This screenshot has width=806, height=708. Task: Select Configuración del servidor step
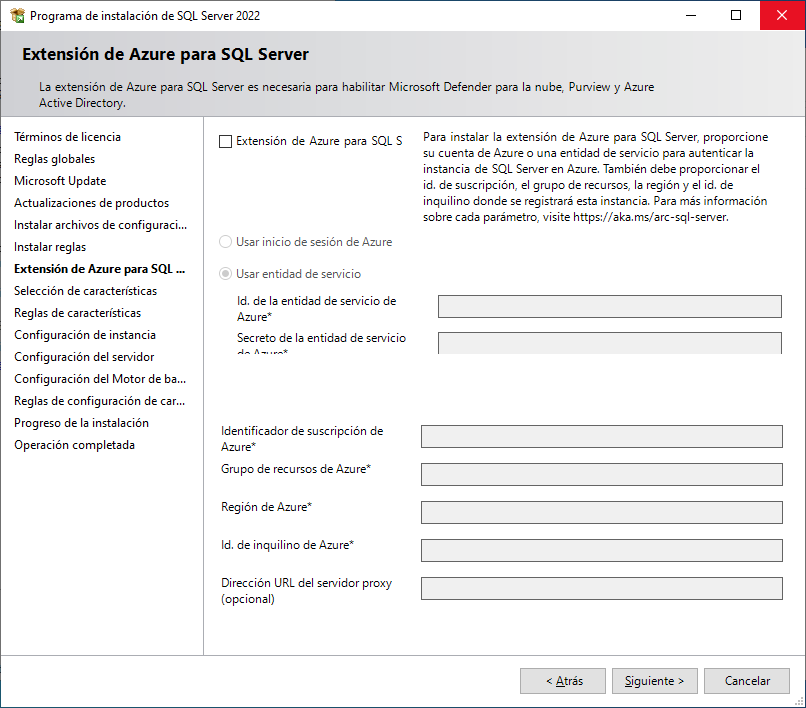tap(84, 357)
